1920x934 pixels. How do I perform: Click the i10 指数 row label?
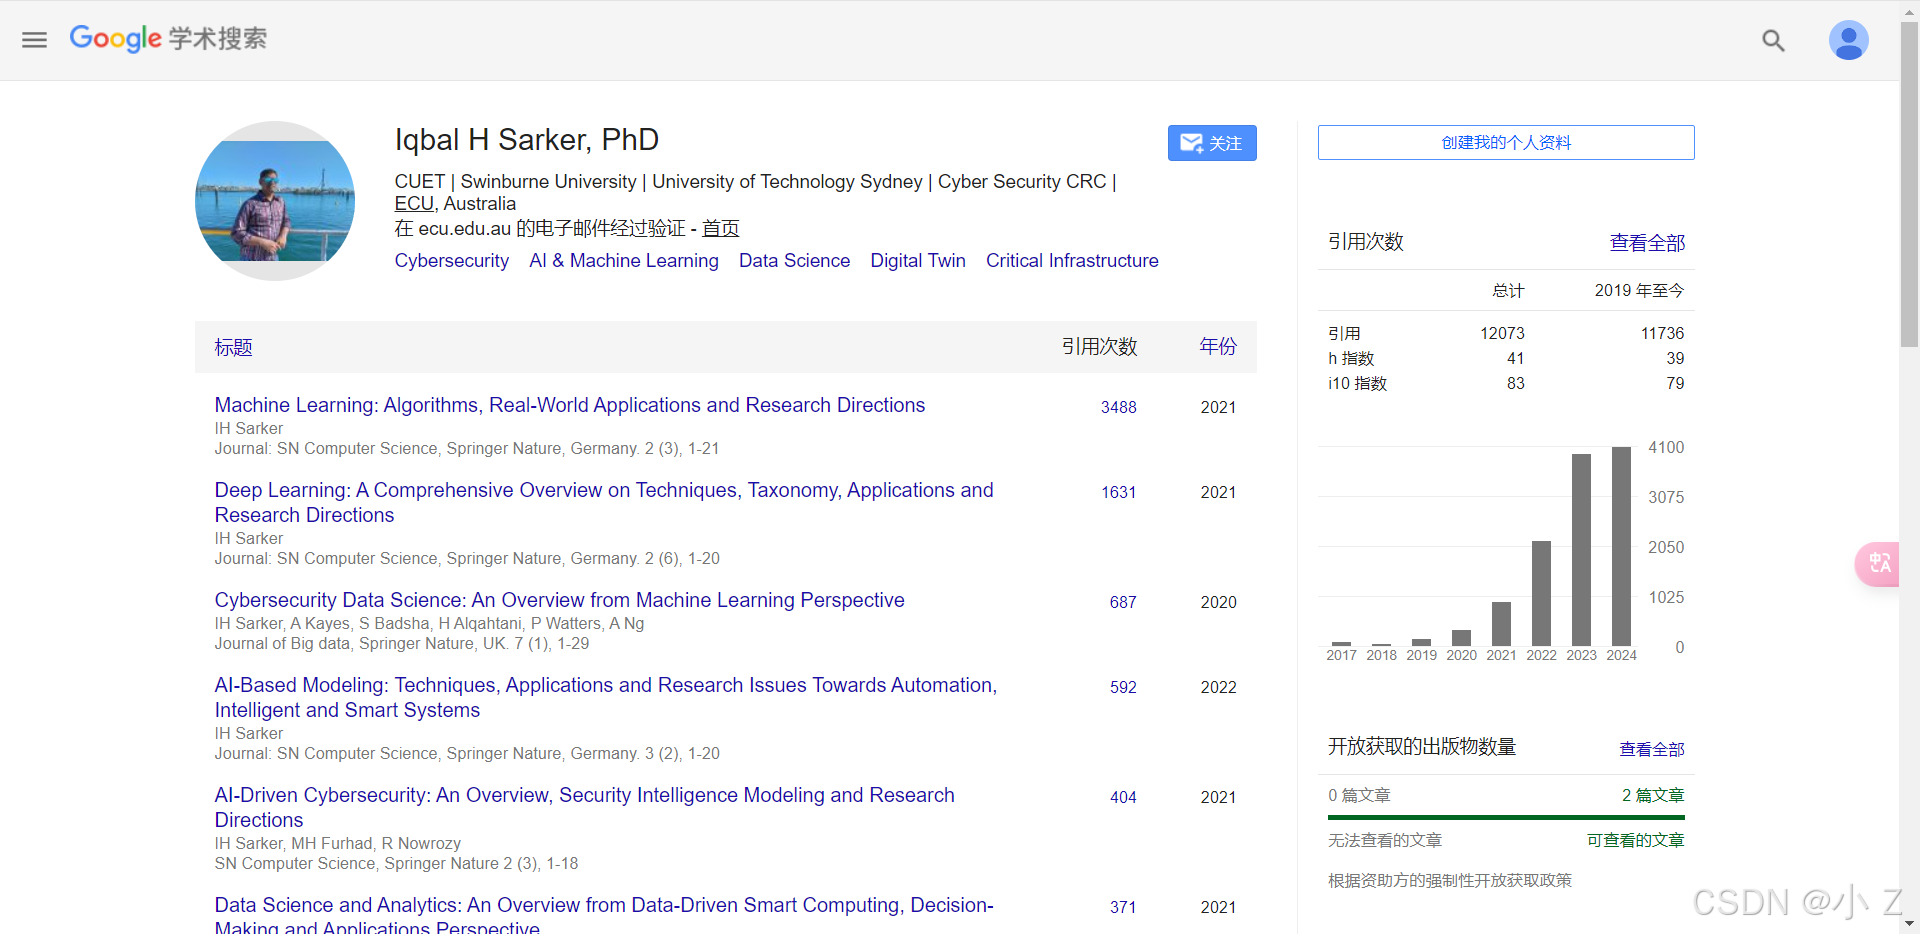click(x=1357, y=383)
